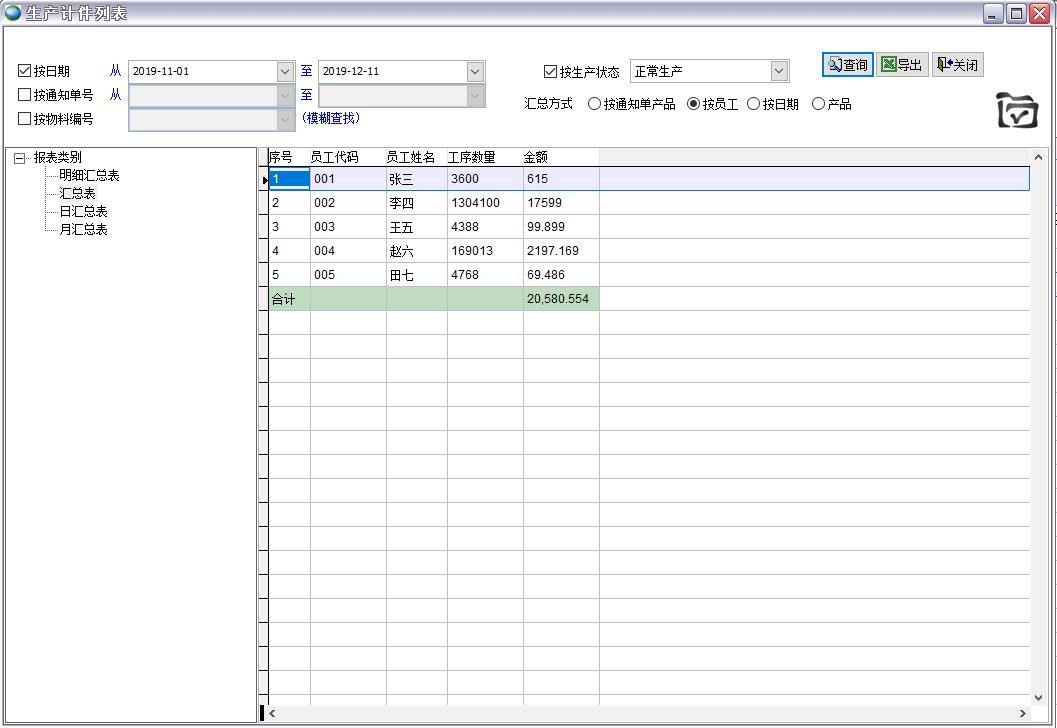Click the globe icon in title bar

[12, 13]
